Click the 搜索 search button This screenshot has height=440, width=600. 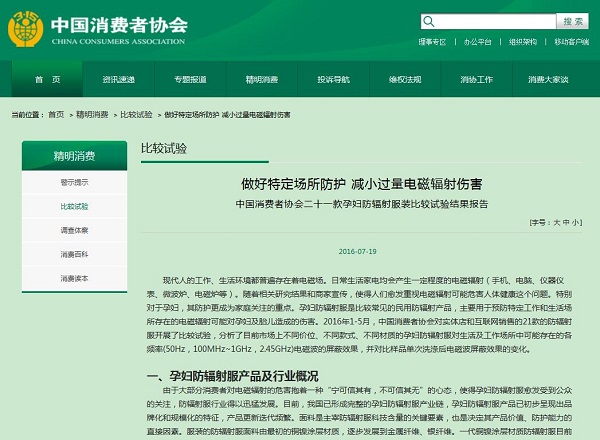point(573,20)
